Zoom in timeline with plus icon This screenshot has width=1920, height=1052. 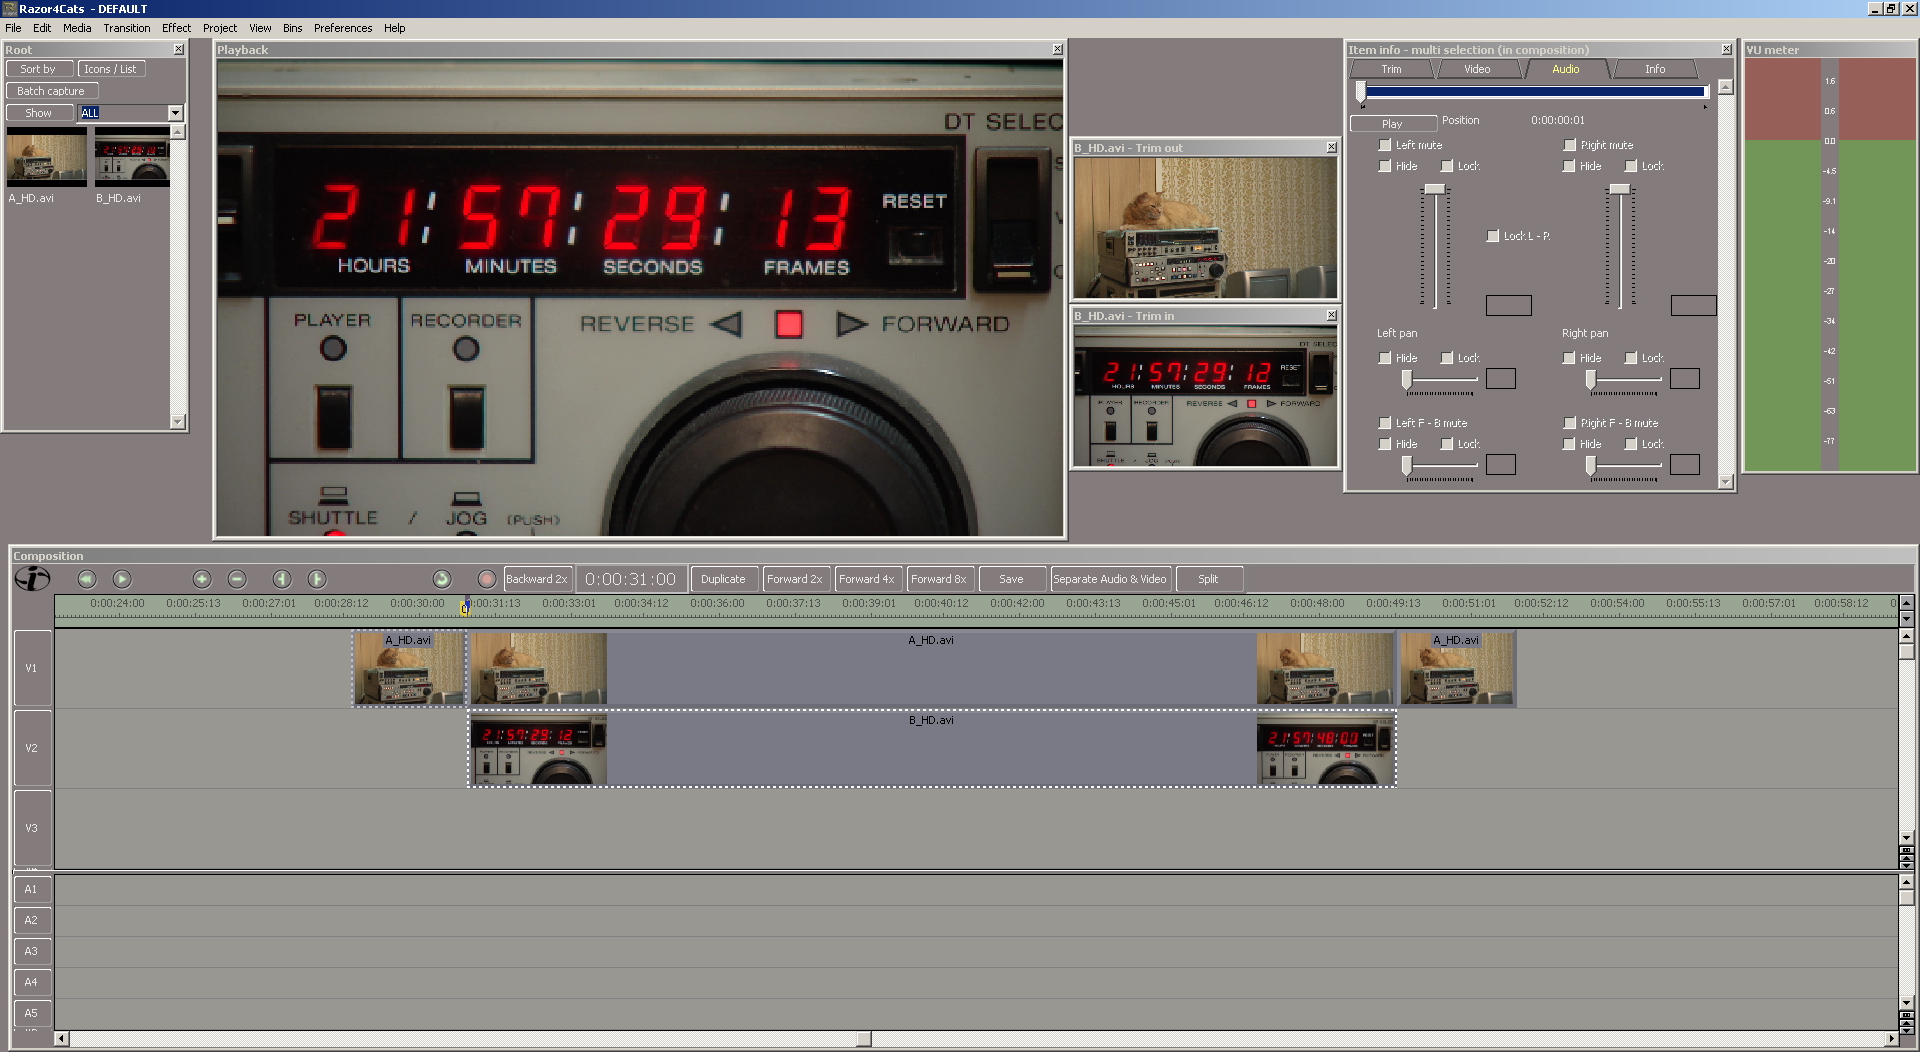pos(202,579)
